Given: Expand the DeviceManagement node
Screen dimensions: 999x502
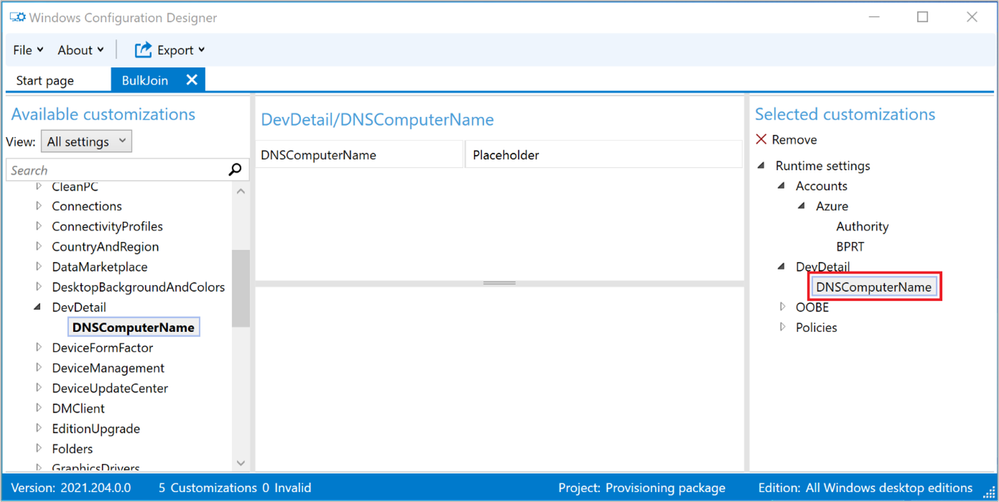Looking at the screenshot, I should coord(39,368).
